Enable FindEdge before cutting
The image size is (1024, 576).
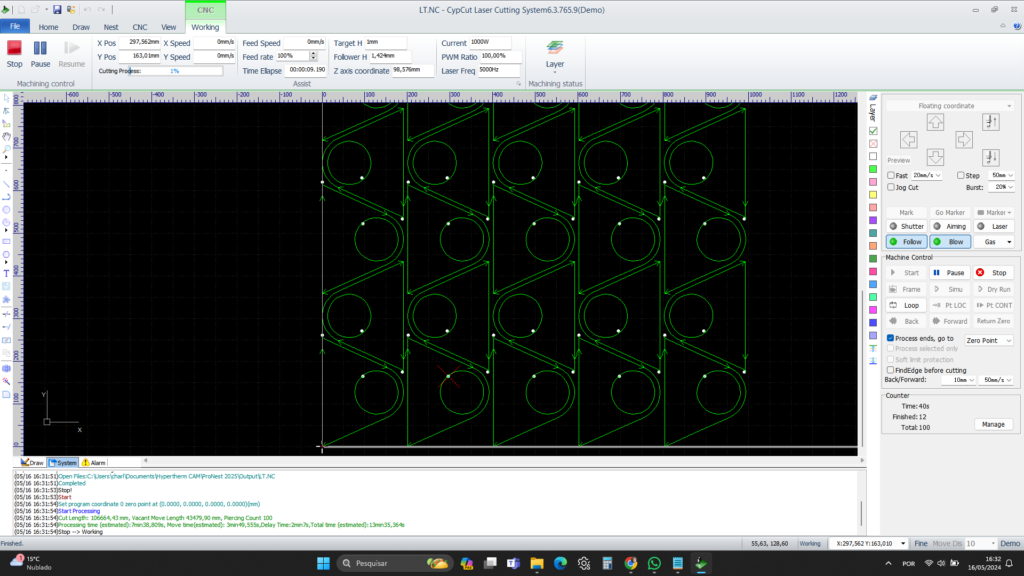[x=891, y=369]
